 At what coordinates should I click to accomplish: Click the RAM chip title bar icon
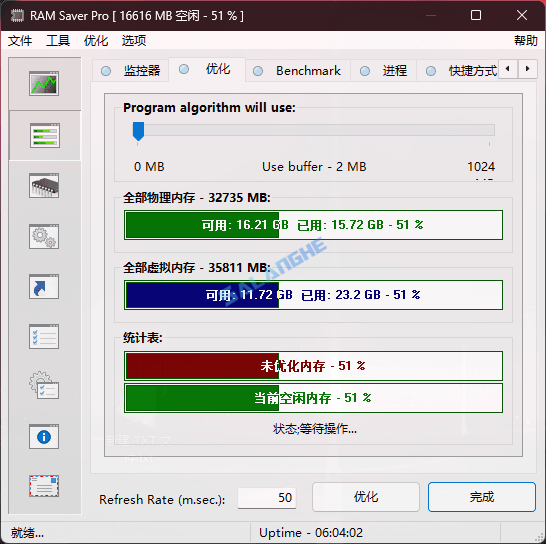pyautogui.click(x=17, y=16)
